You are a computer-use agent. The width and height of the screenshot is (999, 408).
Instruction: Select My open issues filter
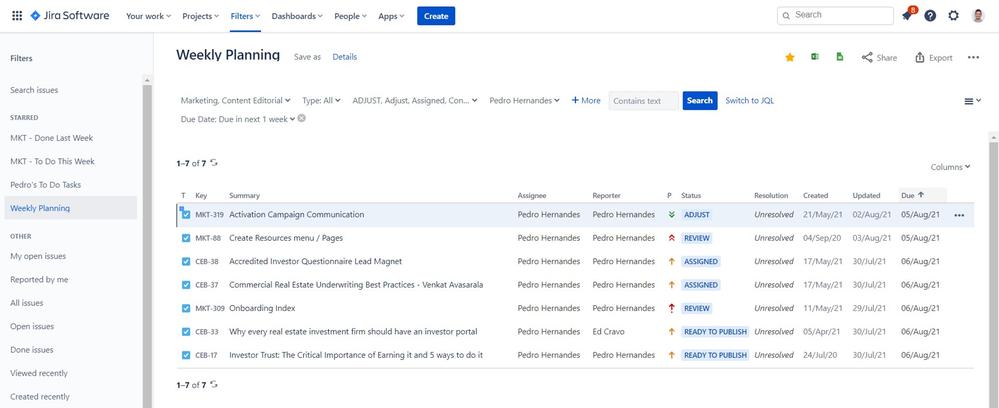[38, 256]
